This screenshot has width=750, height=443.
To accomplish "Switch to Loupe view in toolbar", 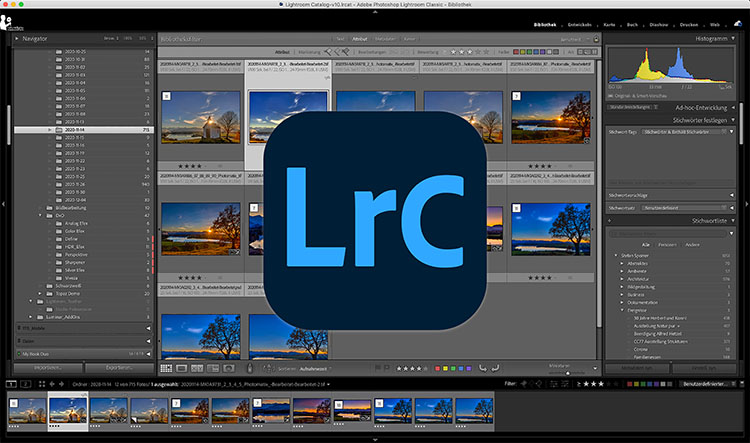I will [x=181, y=368].
